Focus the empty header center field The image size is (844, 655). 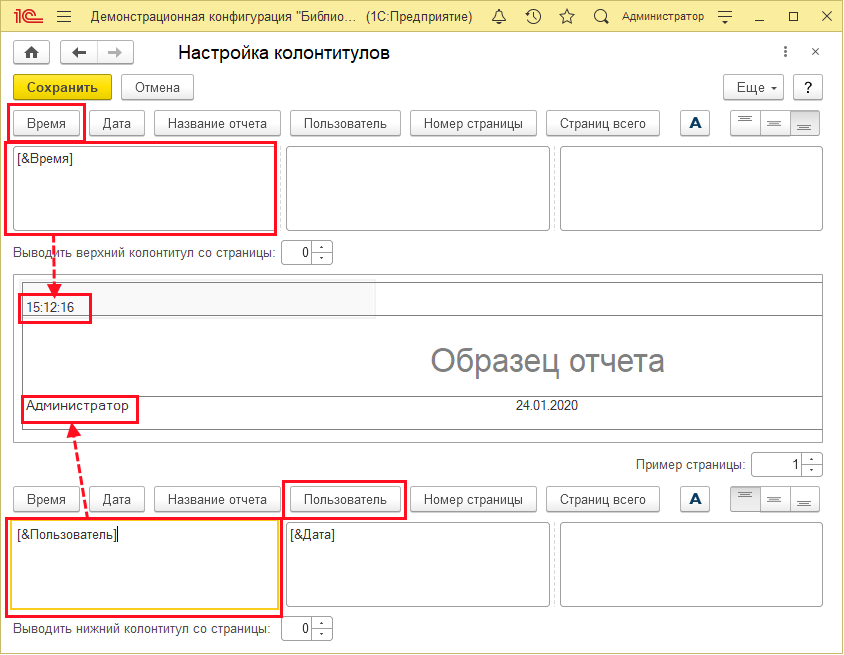418,188
